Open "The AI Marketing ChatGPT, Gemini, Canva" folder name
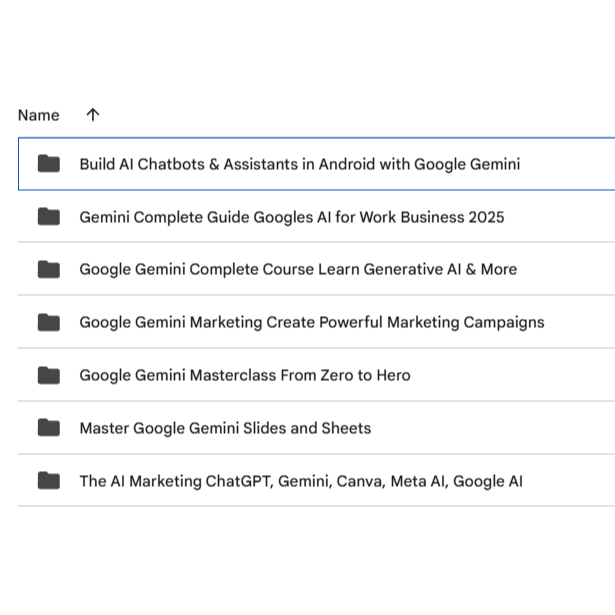 pyautogui.click(x=300, y=481)
